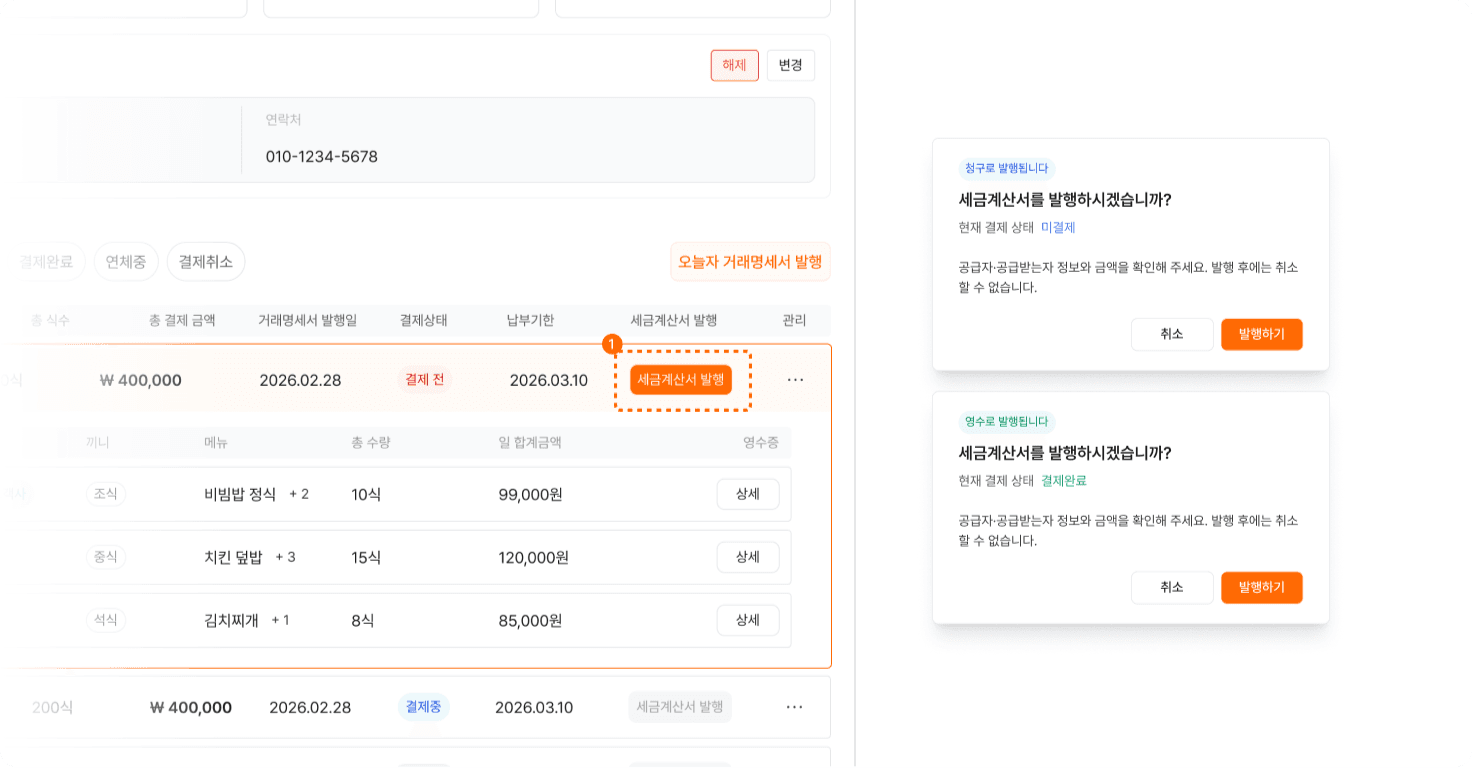
Task: Click the 조식 meal tag
Action: click(x=106, y=494)
